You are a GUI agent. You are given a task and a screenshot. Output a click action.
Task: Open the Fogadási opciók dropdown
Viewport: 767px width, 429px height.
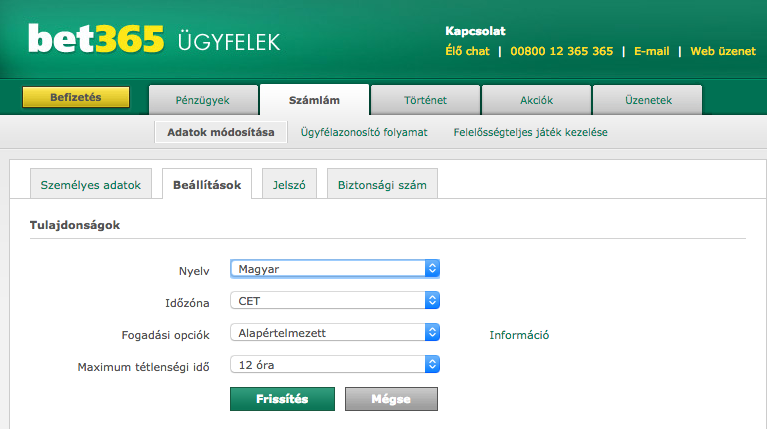click(x=334, y=333)
